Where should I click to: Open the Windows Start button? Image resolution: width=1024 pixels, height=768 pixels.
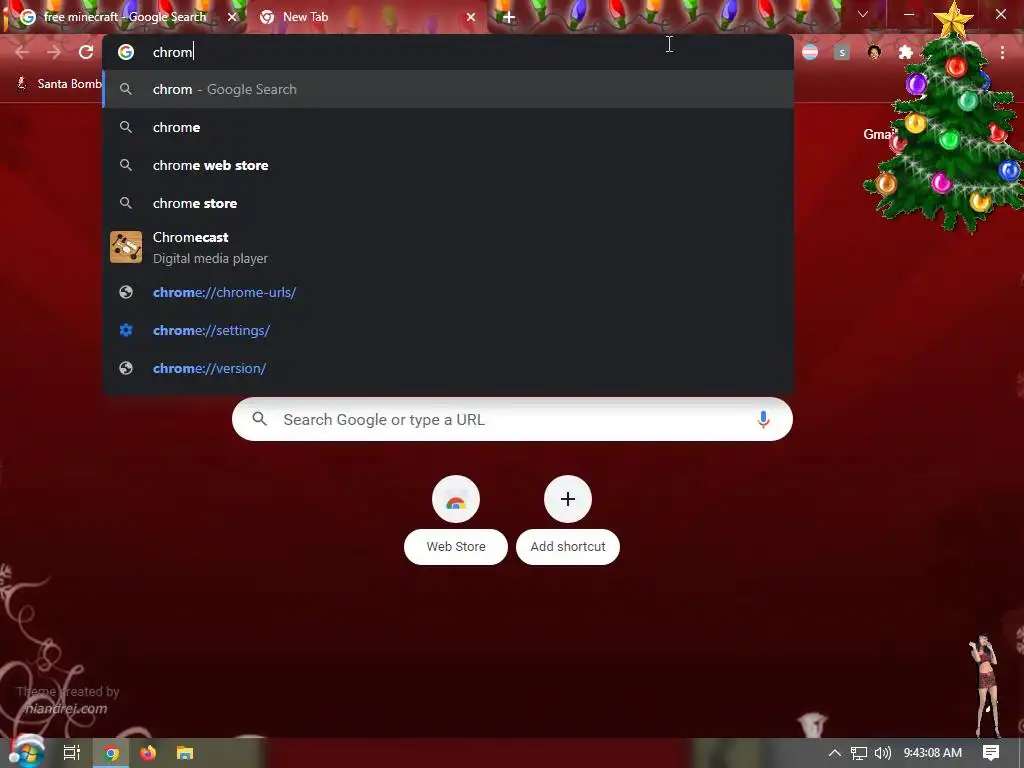26,753
